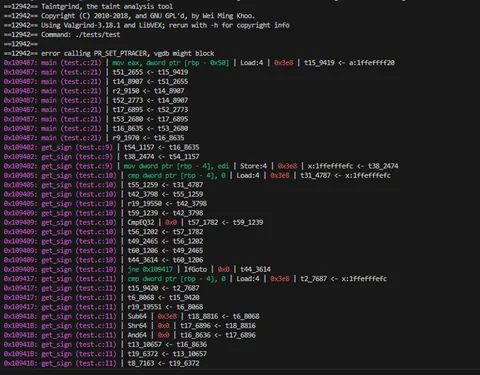
Task: Click the 't17_6896 <- t18_8816' entry
Action: (218, 325)
